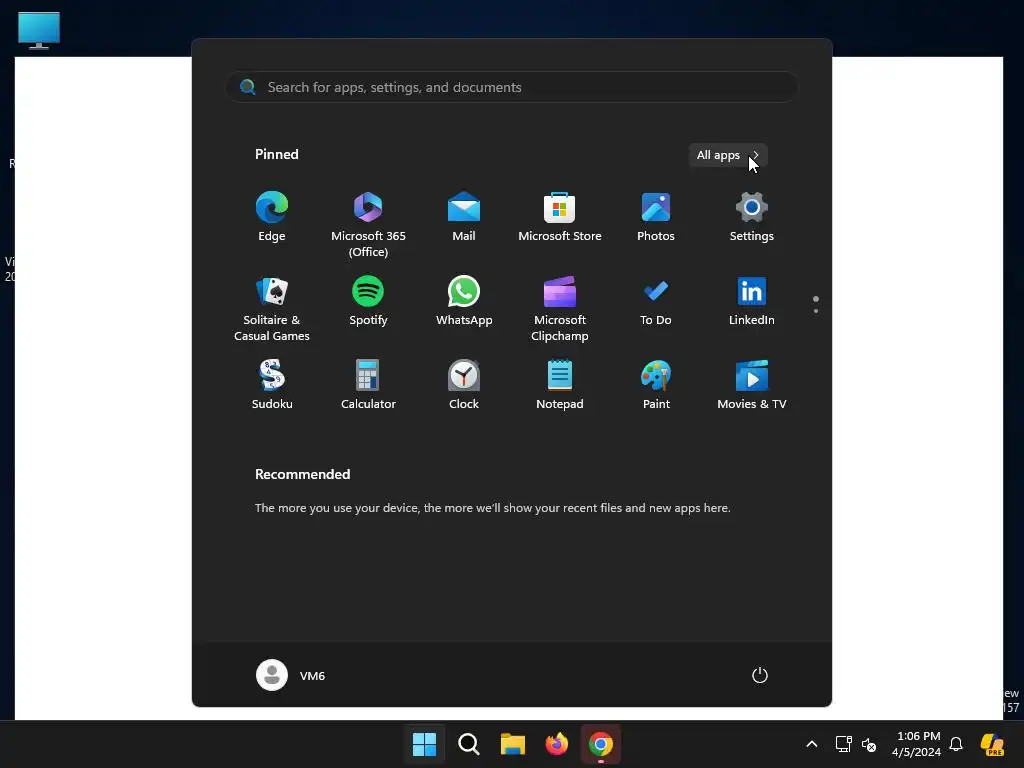Open the network status tray icon
This screenshot has width=1024, height=768.
click(843, 744)
